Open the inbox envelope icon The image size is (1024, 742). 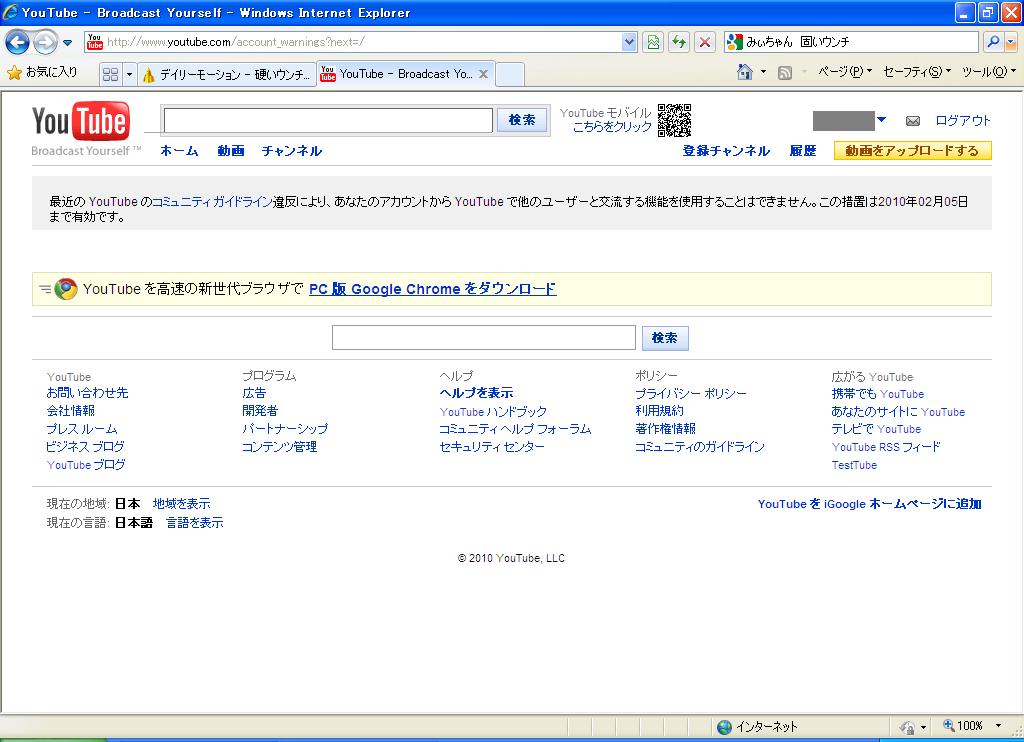913,121
